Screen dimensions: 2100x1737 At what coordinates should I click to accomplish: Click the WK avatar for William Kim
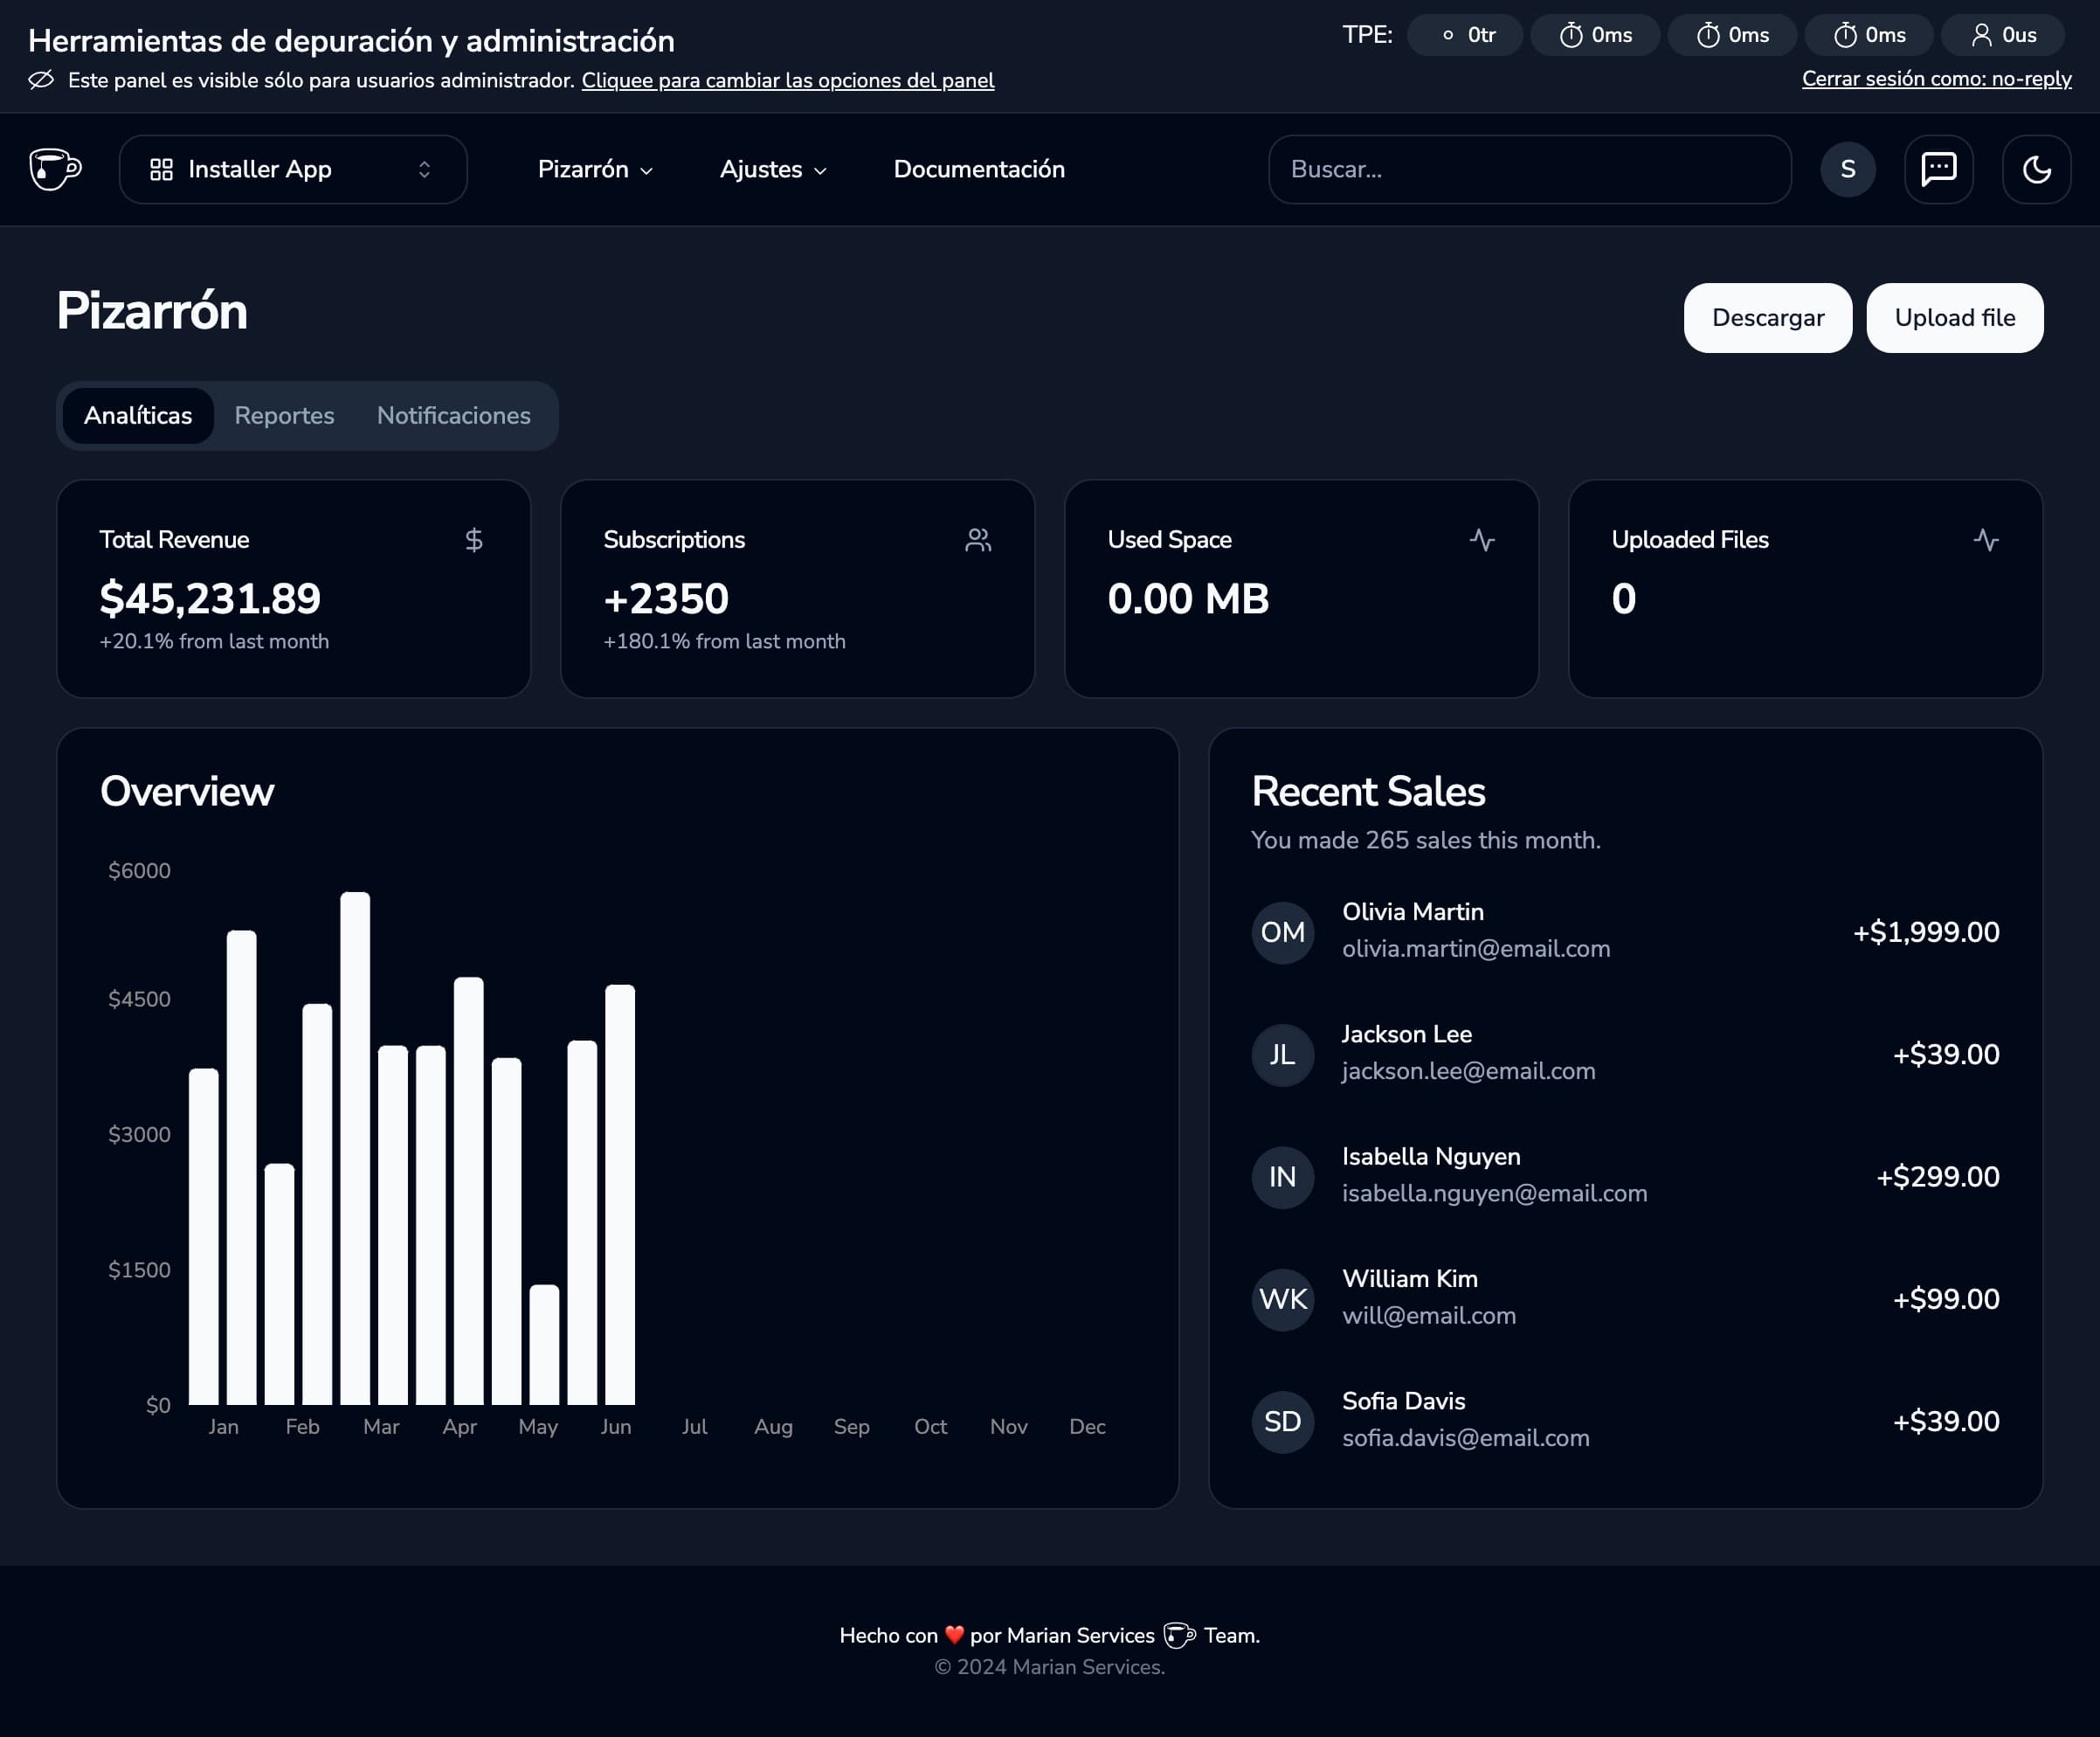pos(1282,1299)
